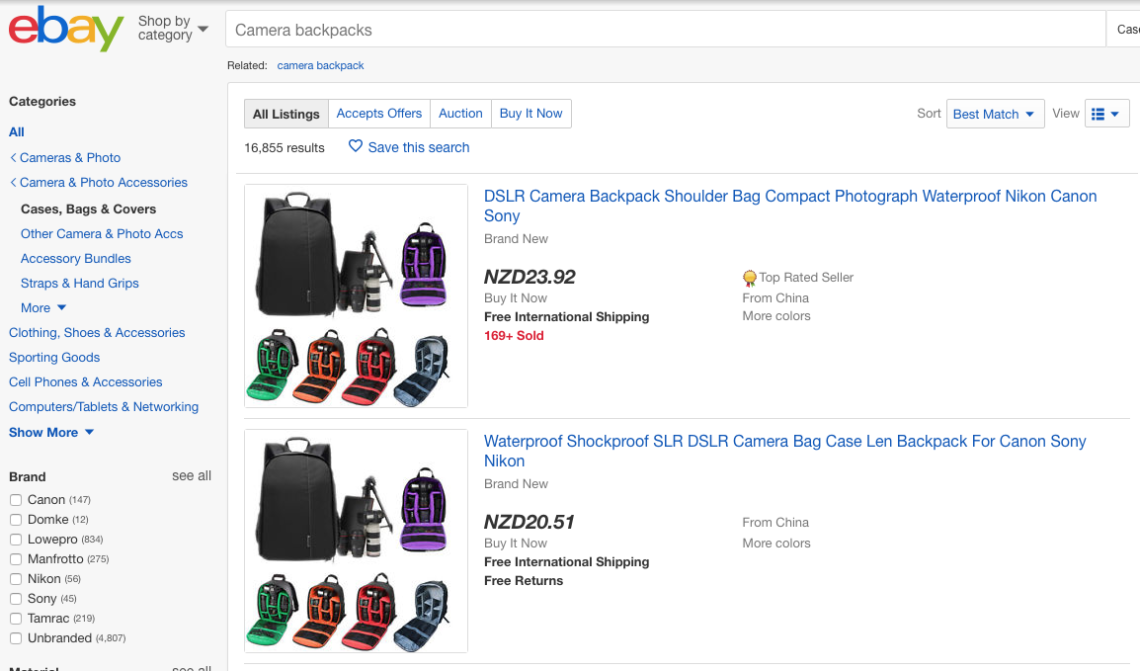Click the list view icon
The height and width of the screenshot is (671, 1140).
[x=1098, y=114]
